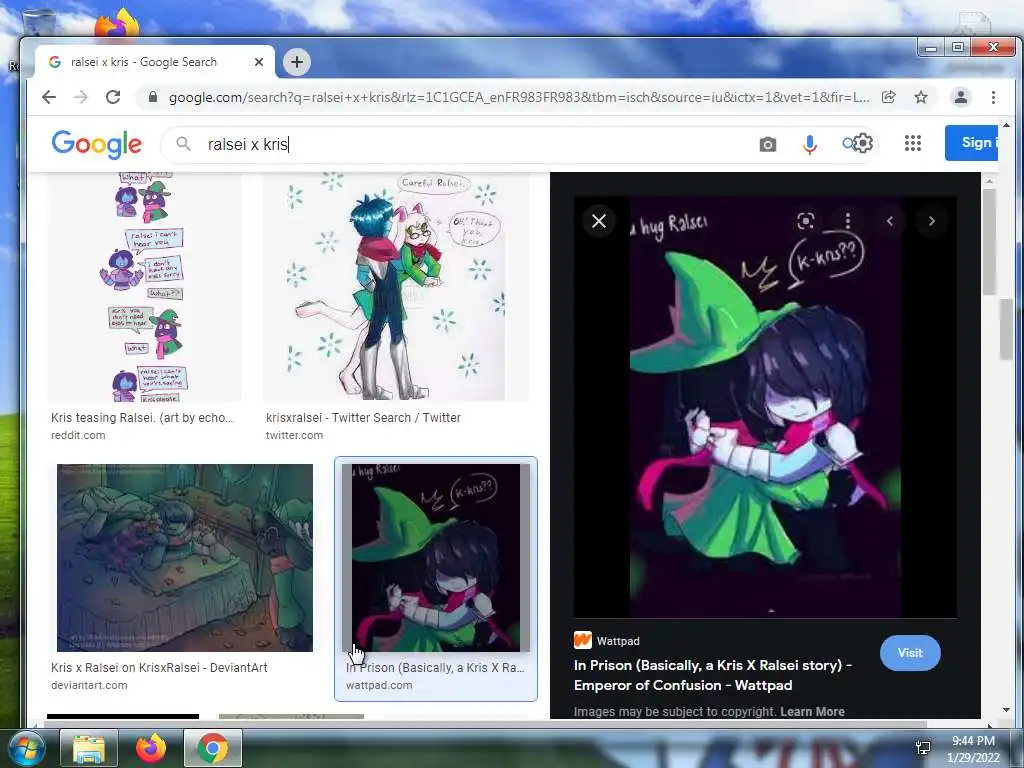1024x768 pixels.
Task: Click the browser forward arrow
Action: click(x=81, y=97)
